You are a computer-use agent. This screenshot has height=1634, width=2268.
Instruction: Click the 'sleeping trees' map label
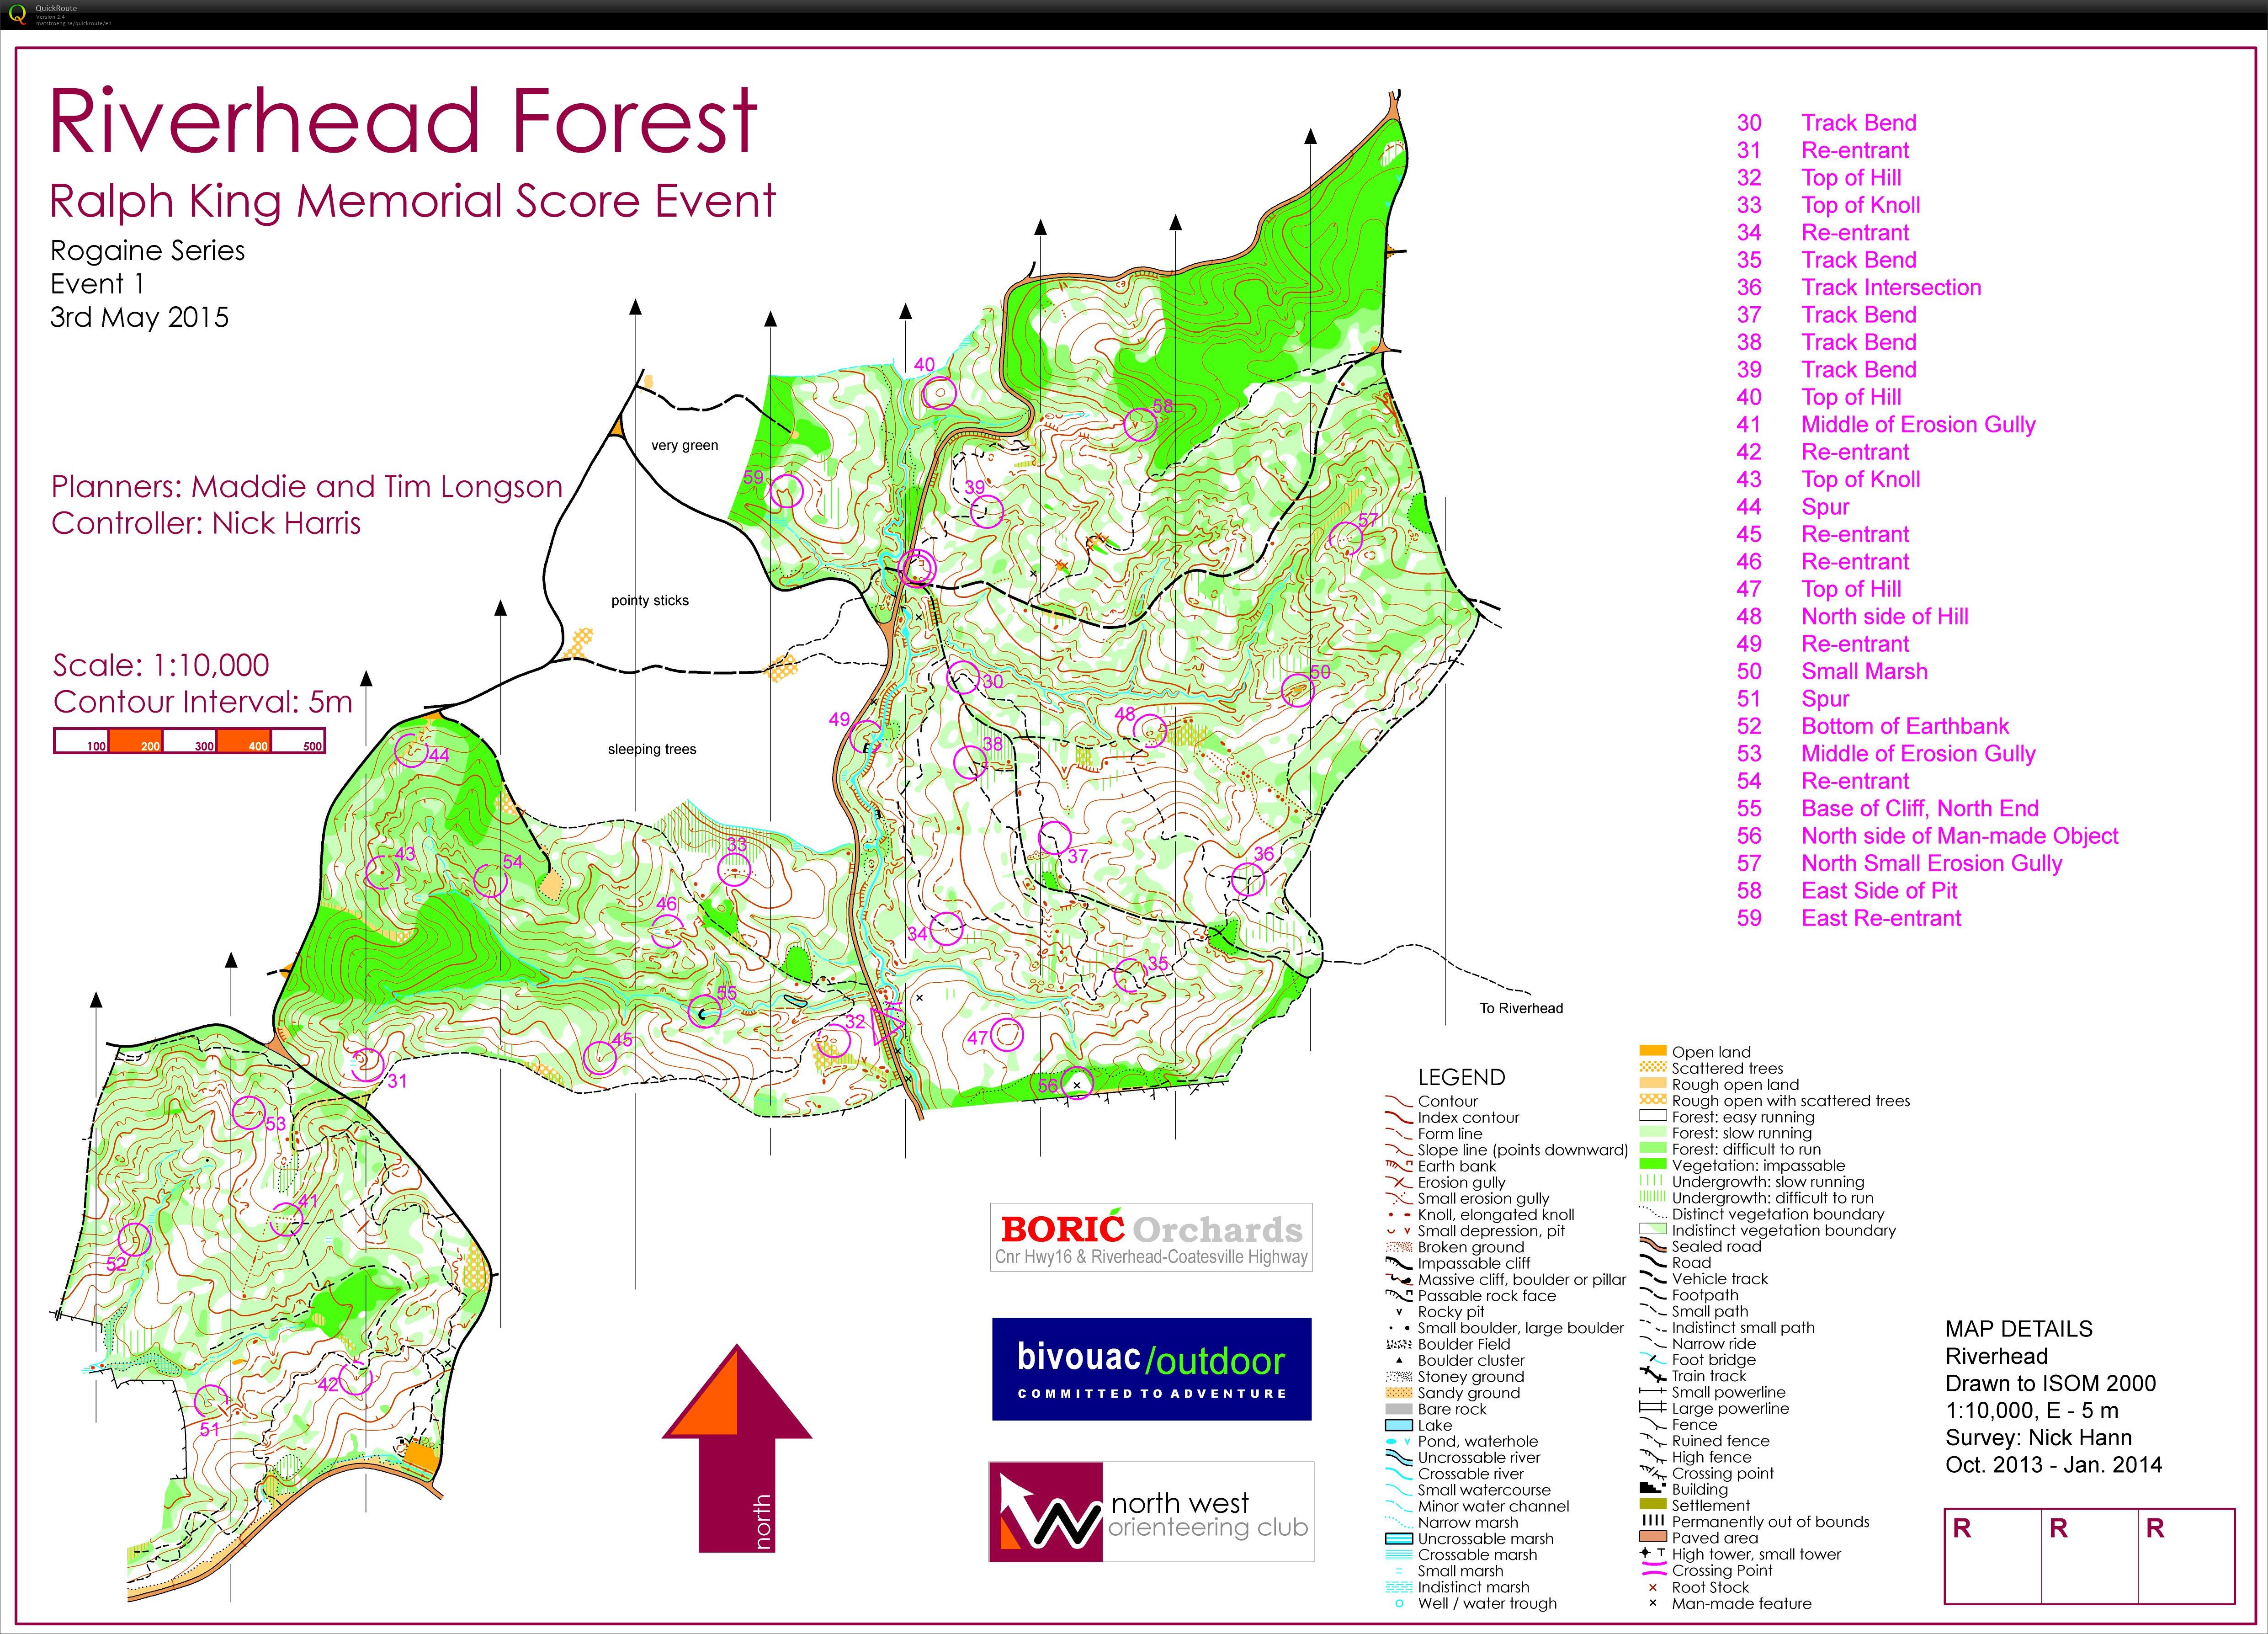coord(652,749)
